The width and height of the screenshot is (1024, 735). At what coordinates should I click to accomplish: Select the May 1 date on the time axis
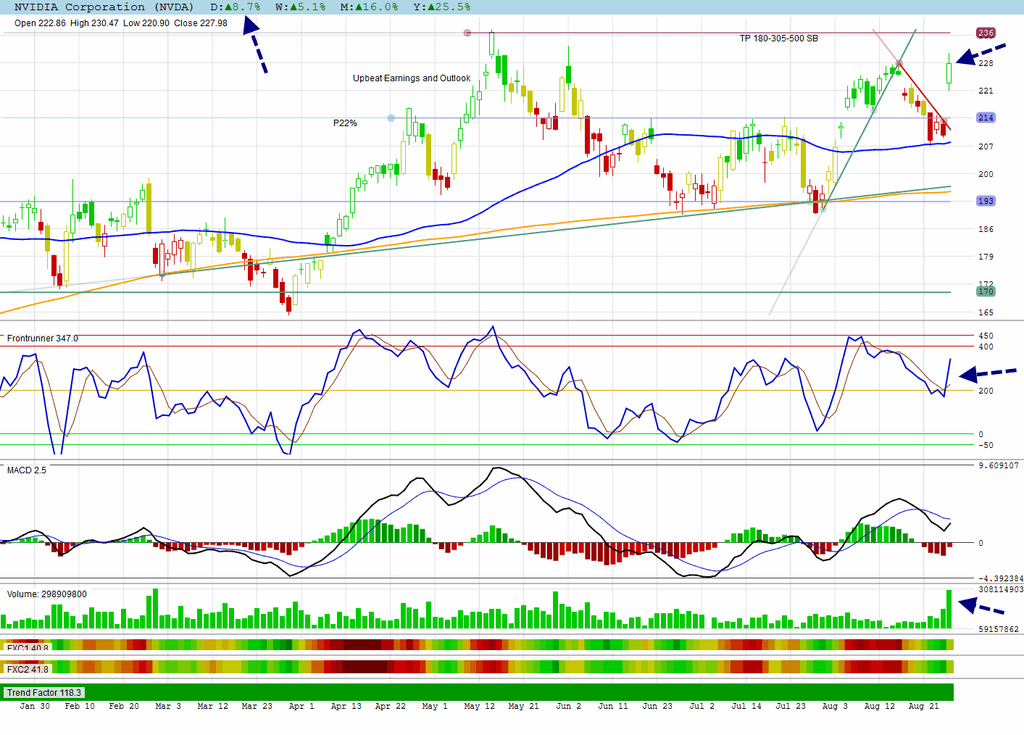point(435,706)
